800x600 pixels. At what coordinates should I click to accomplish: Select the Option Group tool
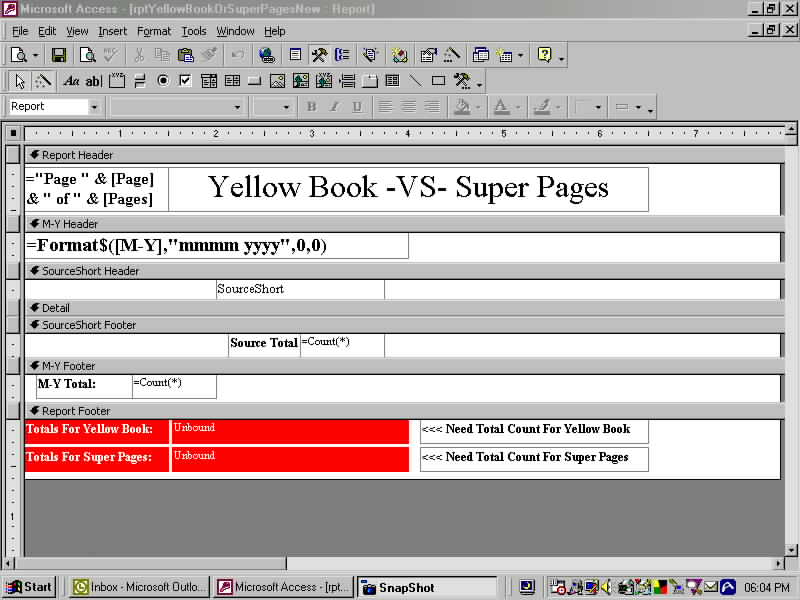click(x=117, y=81)
